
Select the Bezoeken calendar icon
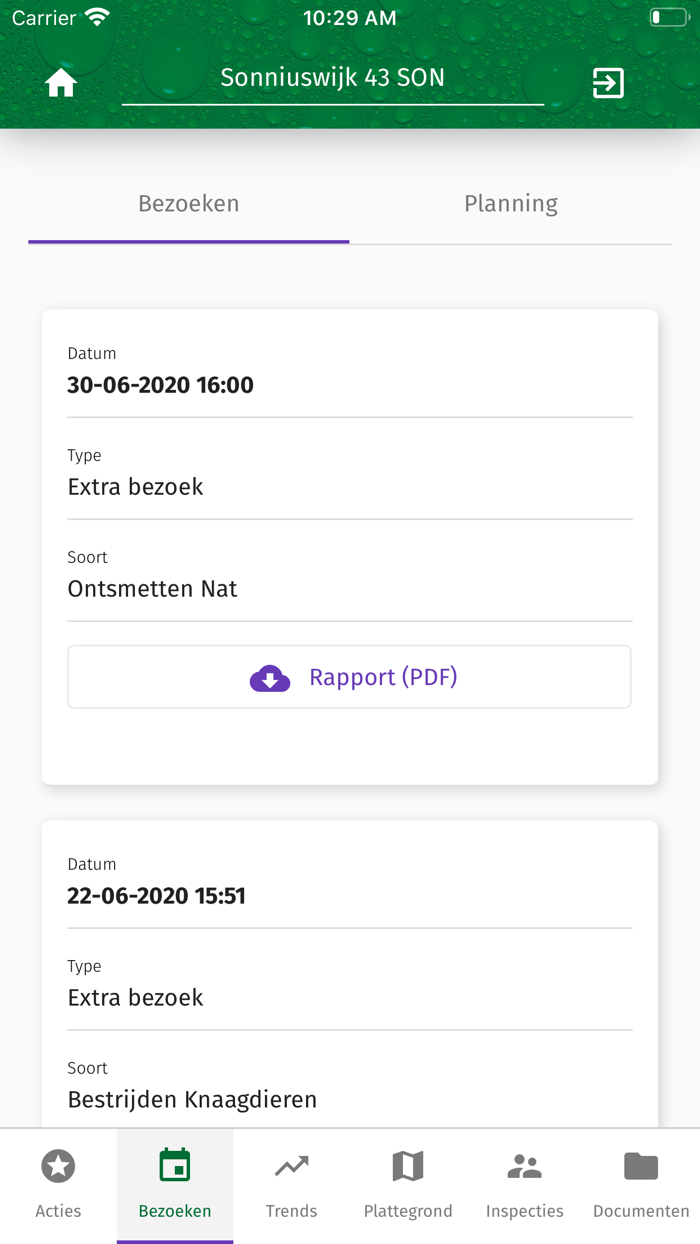[175, 1166]
